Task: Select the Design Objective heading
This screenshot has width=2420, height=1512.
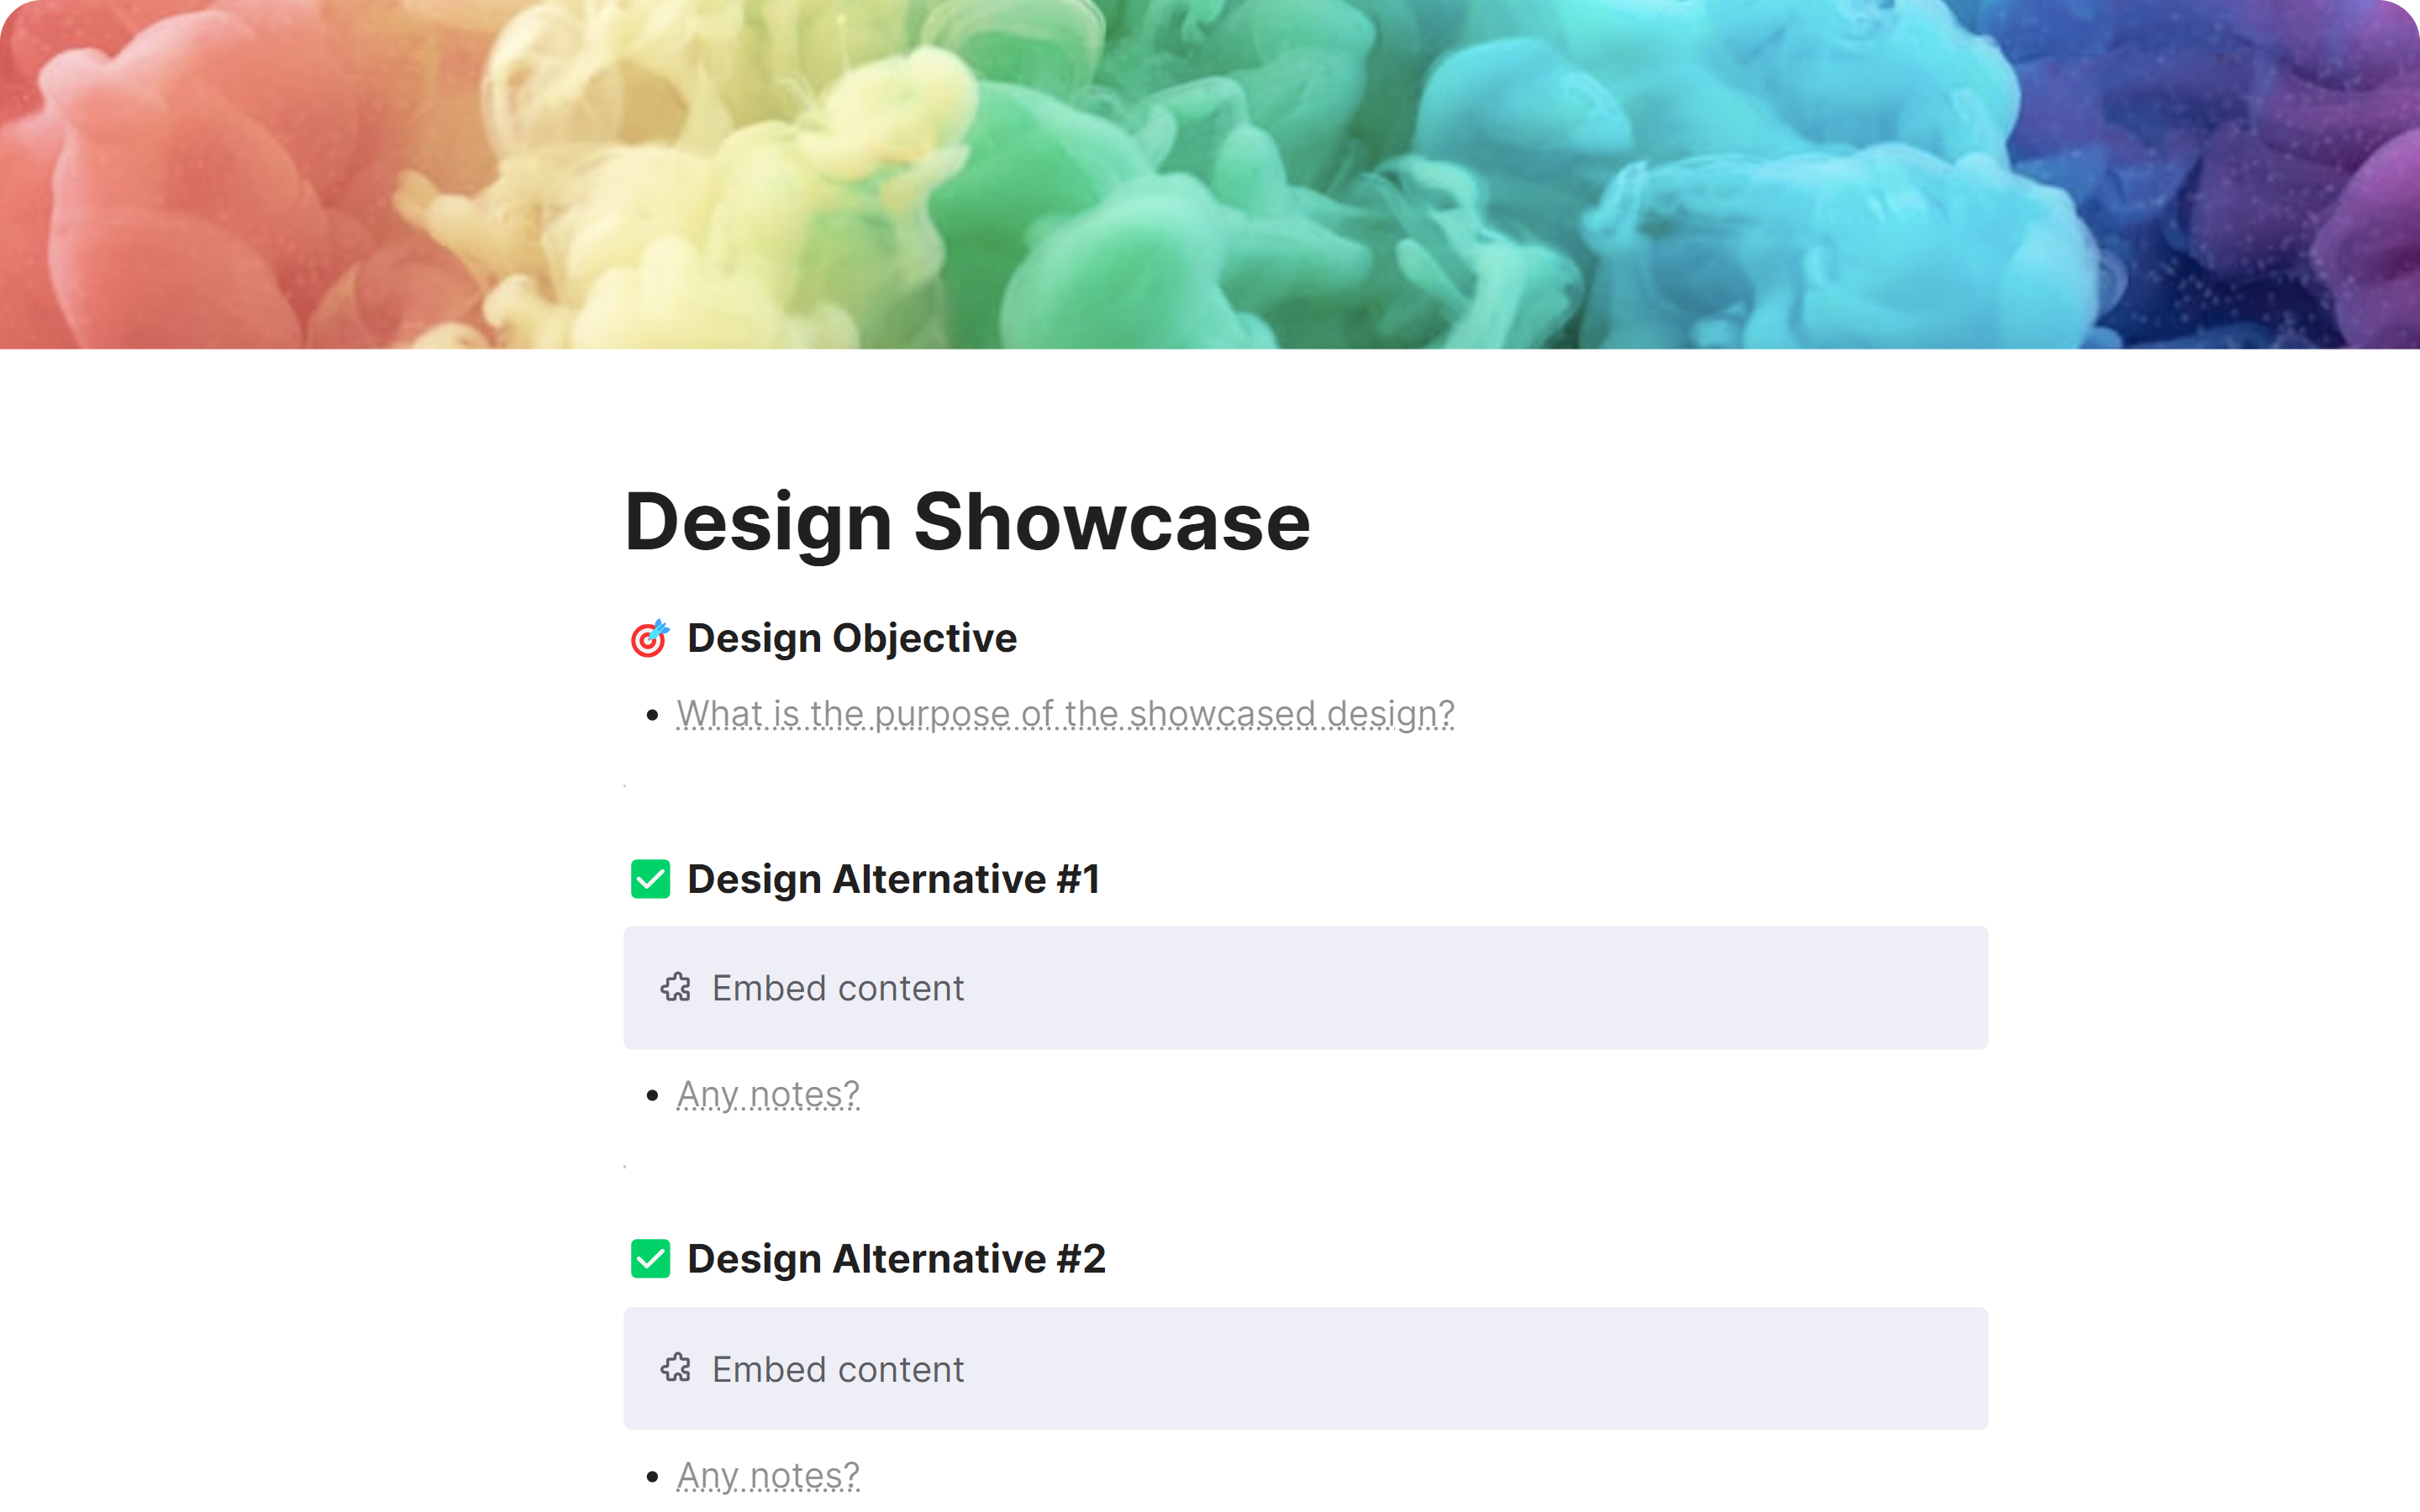Action: pos(852,638)
